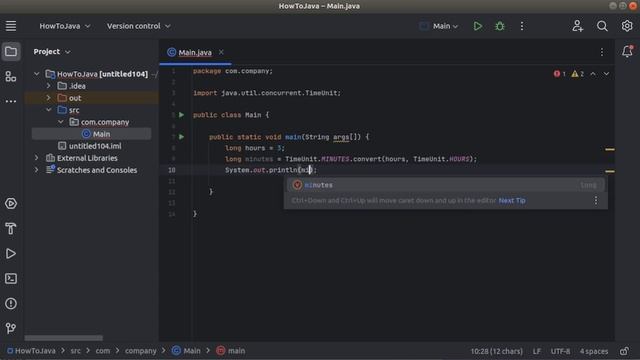Open more run actions menu in the toolbar
The width and height of the screenshot is (640, 360).
[x=522, y=26]
